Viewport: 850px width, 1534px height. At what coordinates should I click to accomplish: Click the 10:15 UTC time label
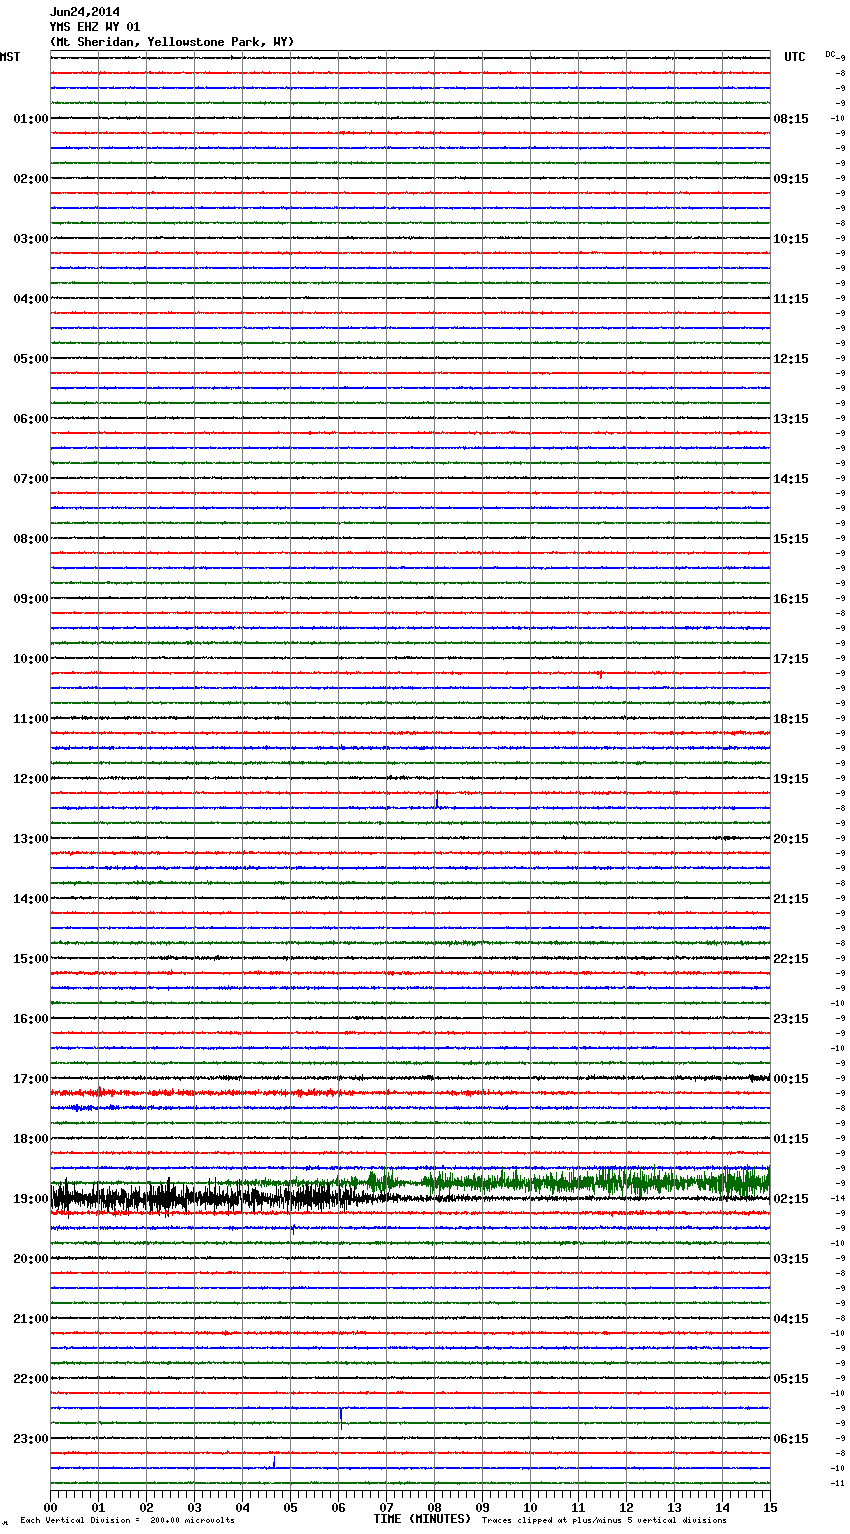click(791, 239)
